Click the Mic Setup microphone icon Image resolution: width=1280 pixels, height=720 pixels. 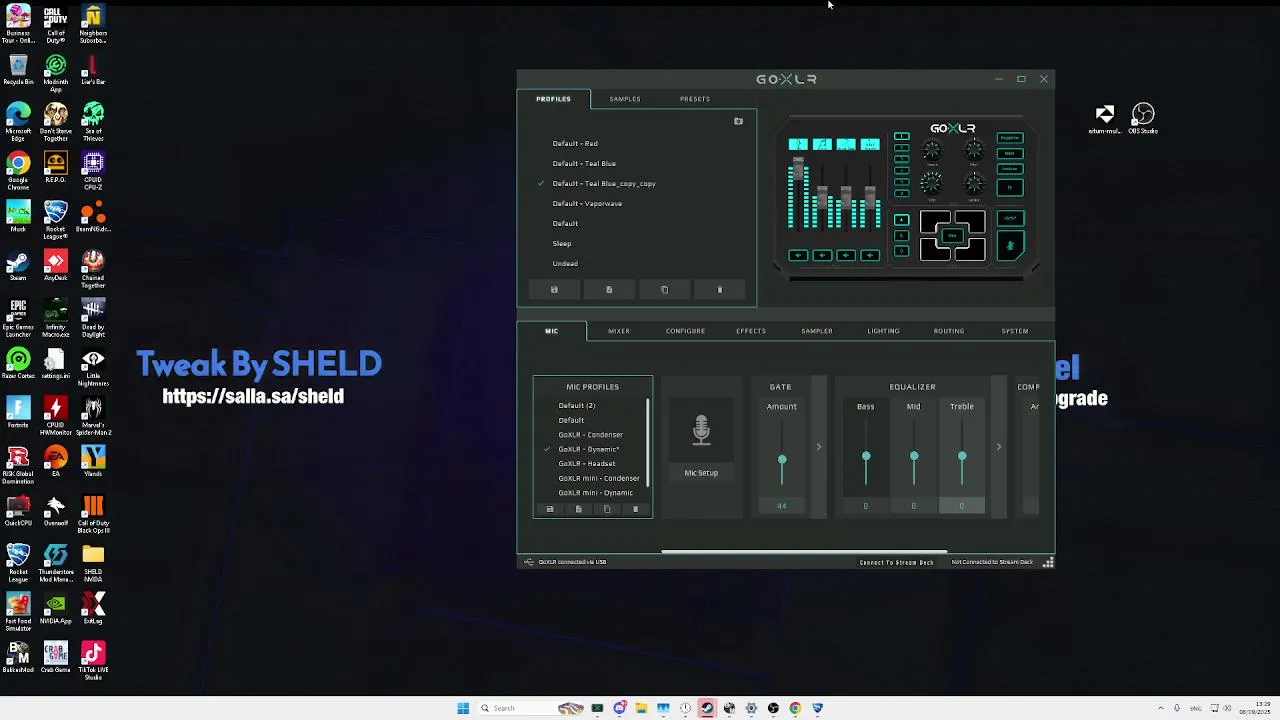pos(701,431)
